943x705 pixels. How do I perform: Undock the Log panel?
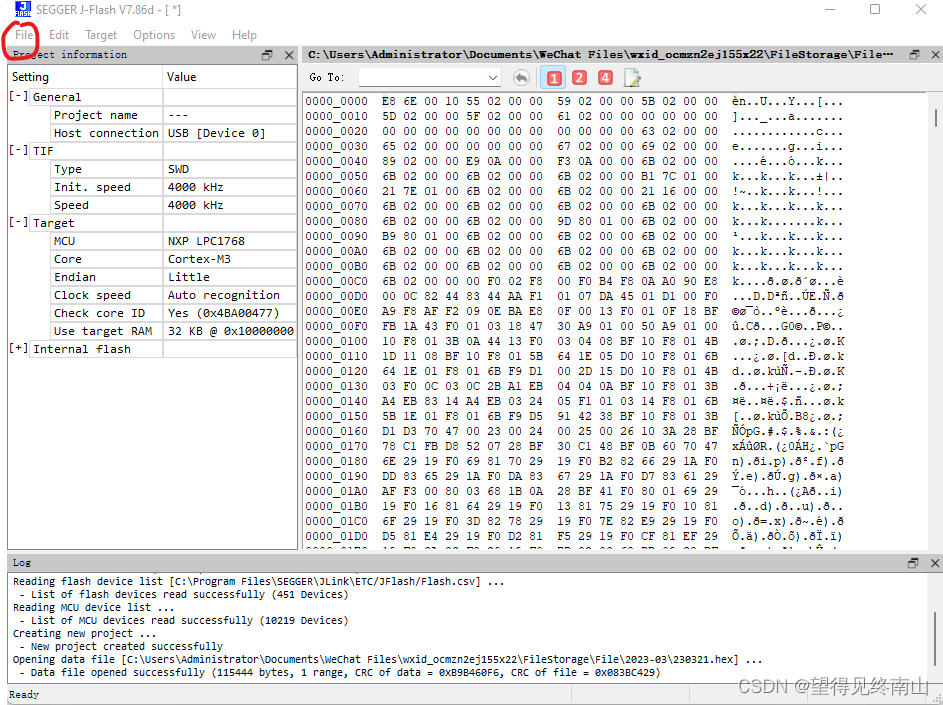pyautogui.click(x=913, y=563)
